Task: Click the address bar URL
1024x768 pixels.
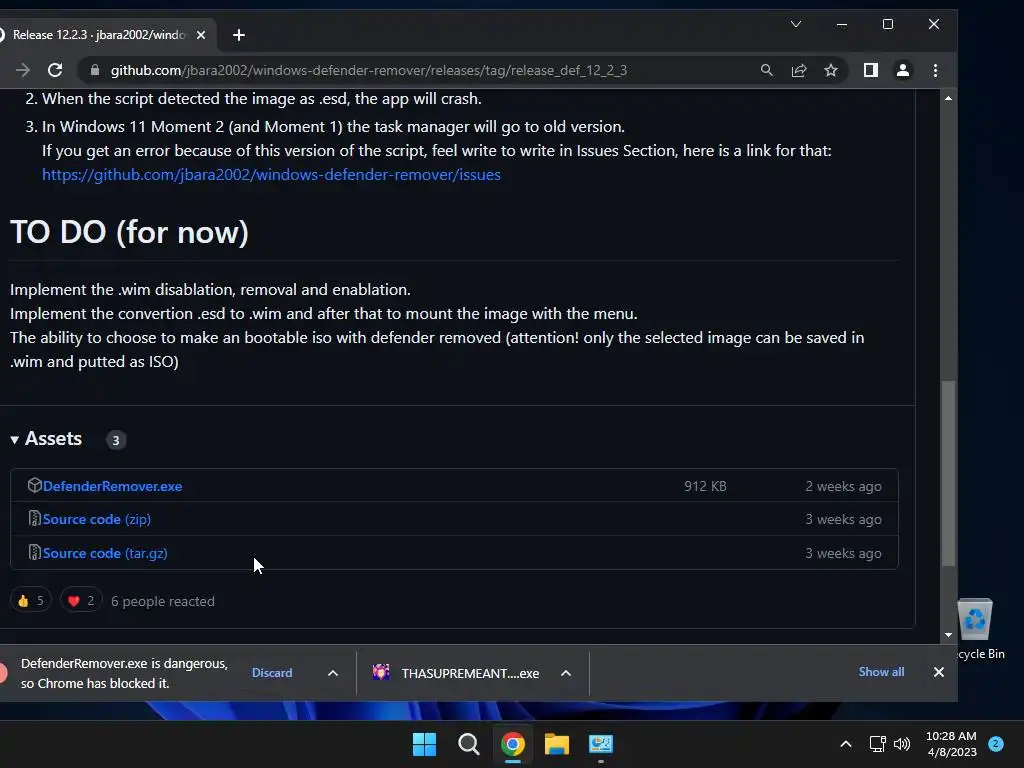Action: (368, 70)
